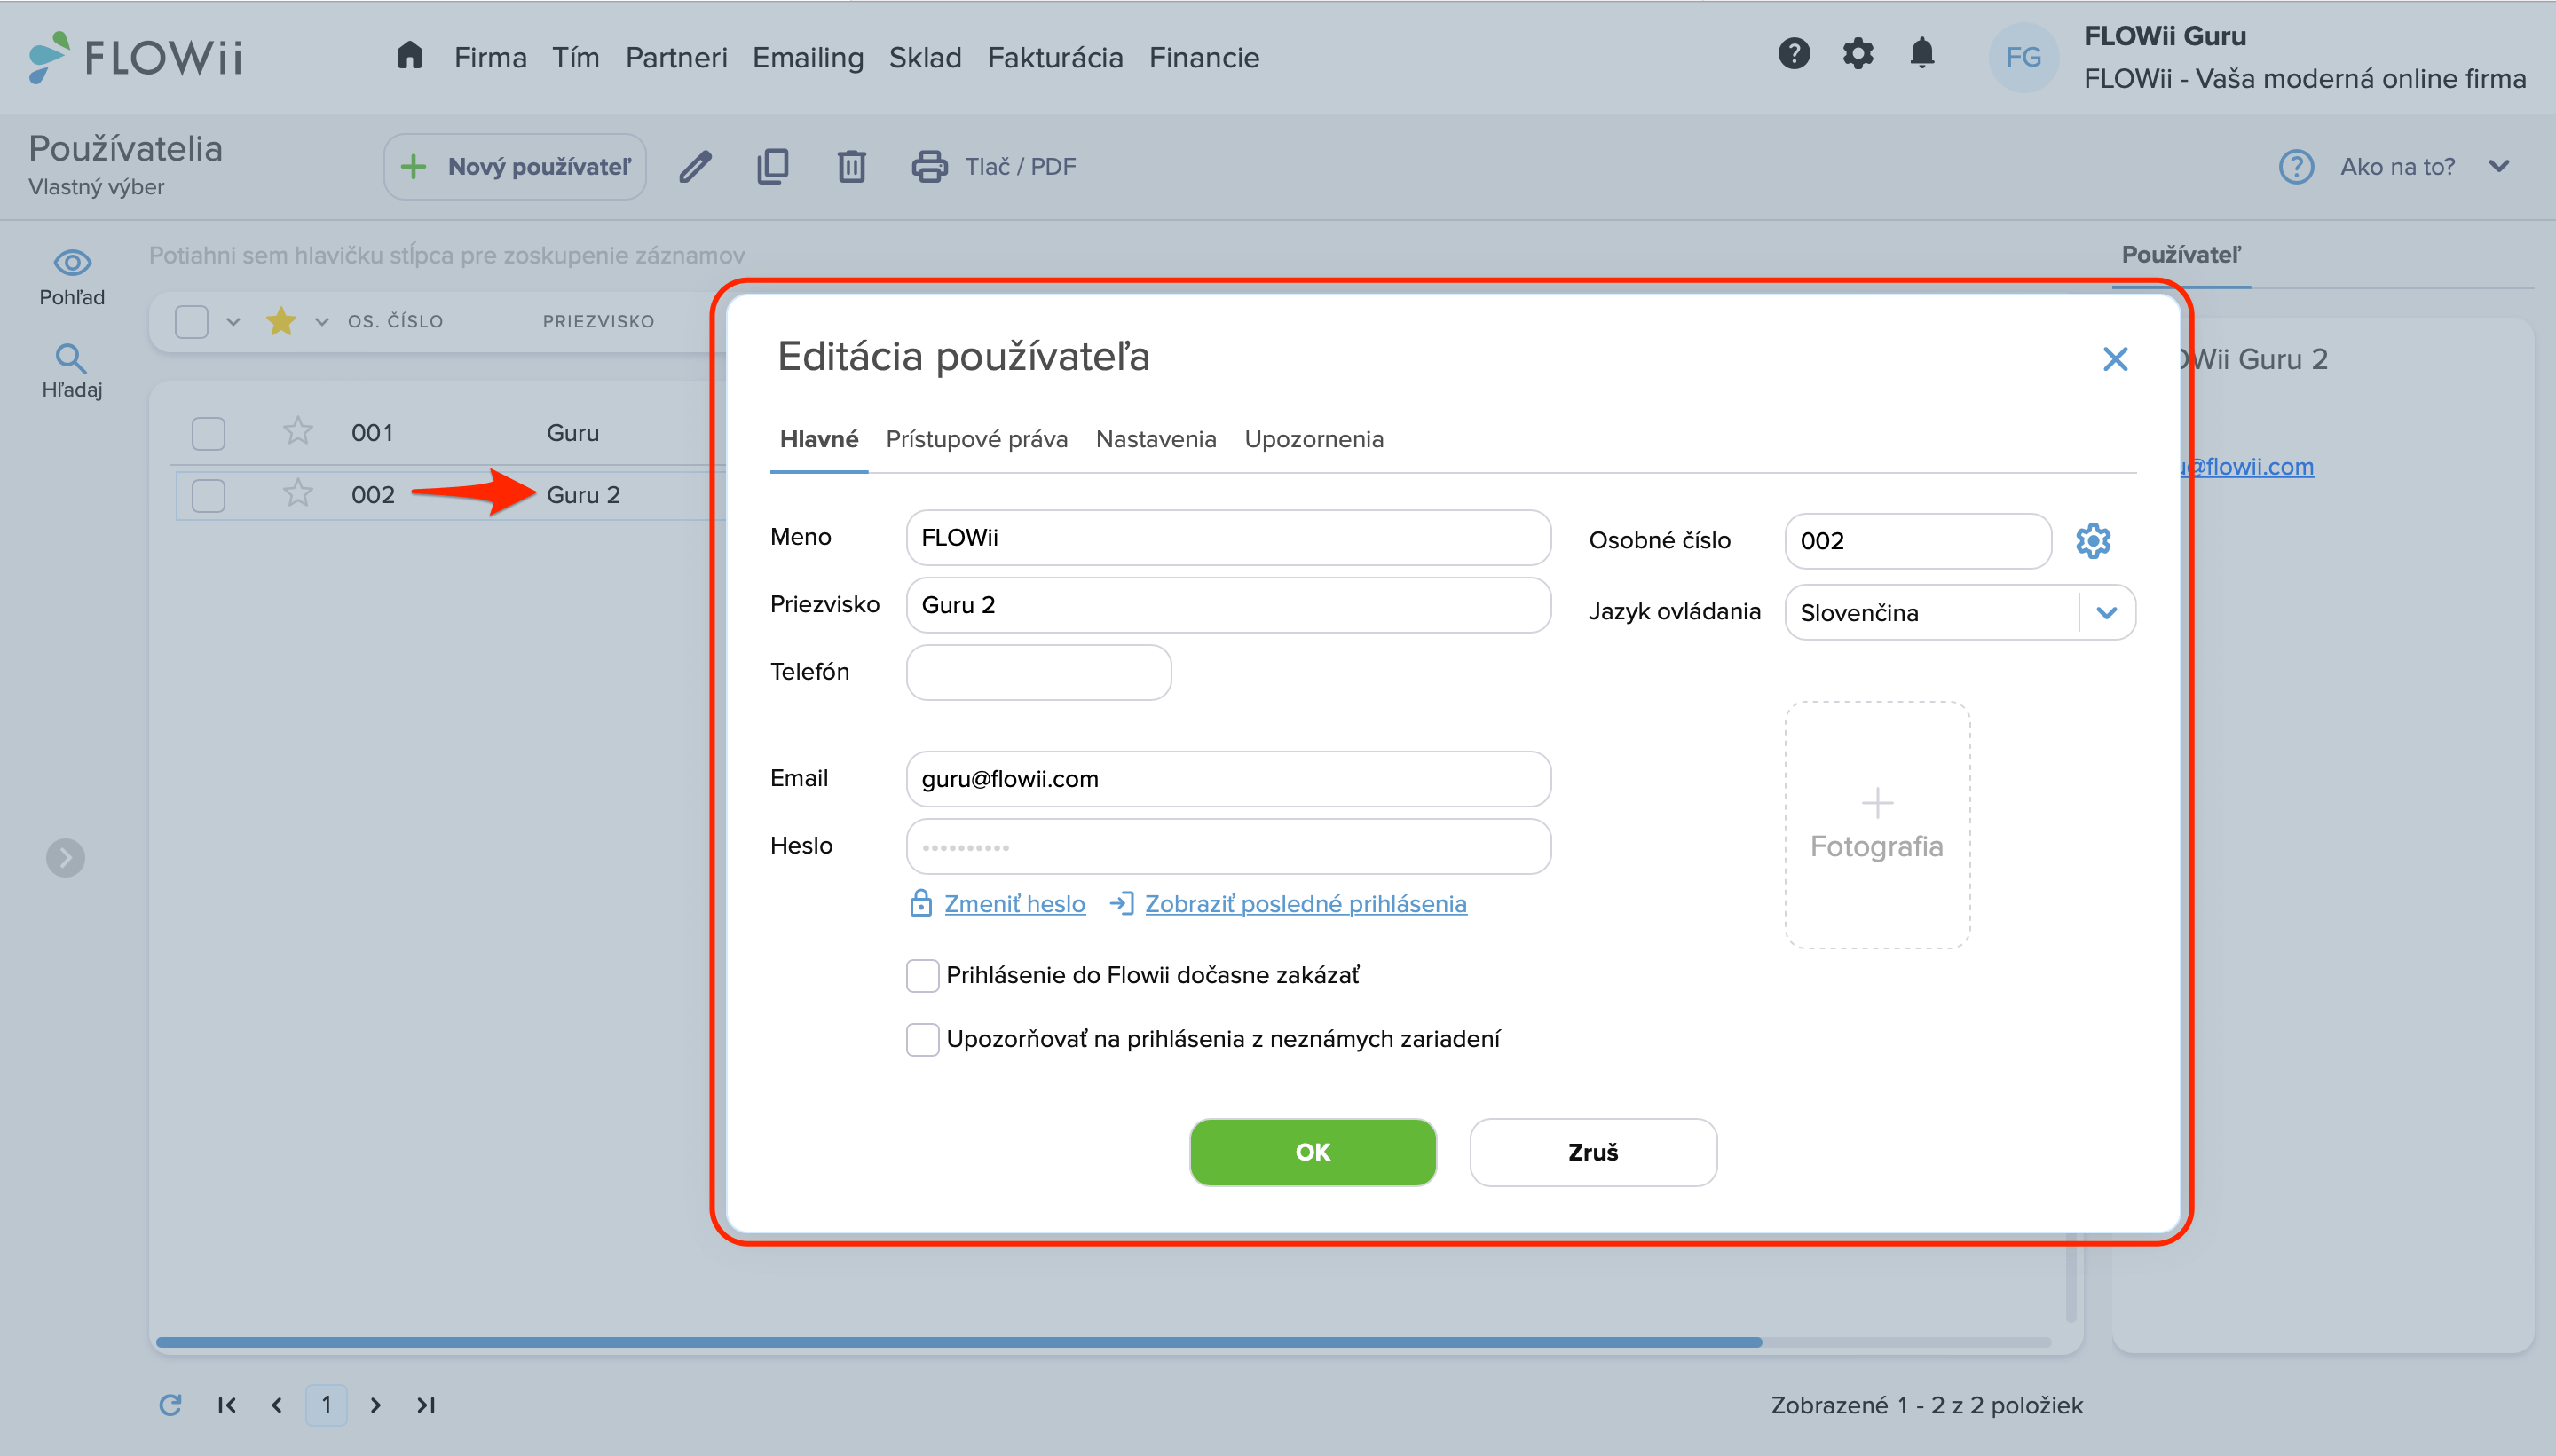Enable Prihlásenie do Flowii dočasne zakázať checkbox
The image size is (2556, 1456).
pos(922,975)
